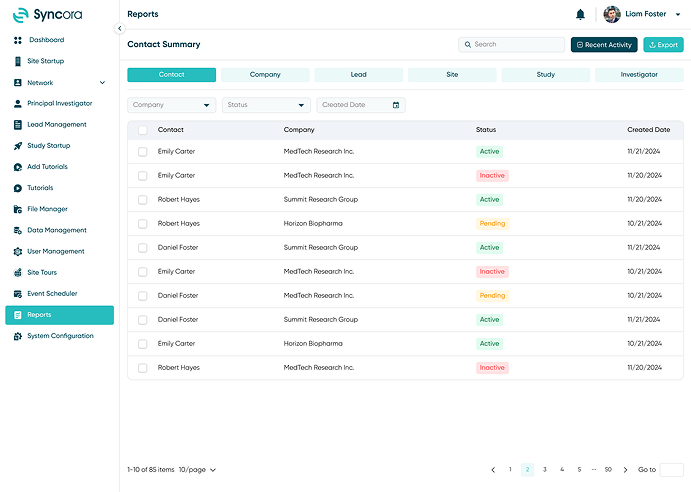Go to page 3
The height and width of the screenshot is (492, 691).
pos(545,470)
